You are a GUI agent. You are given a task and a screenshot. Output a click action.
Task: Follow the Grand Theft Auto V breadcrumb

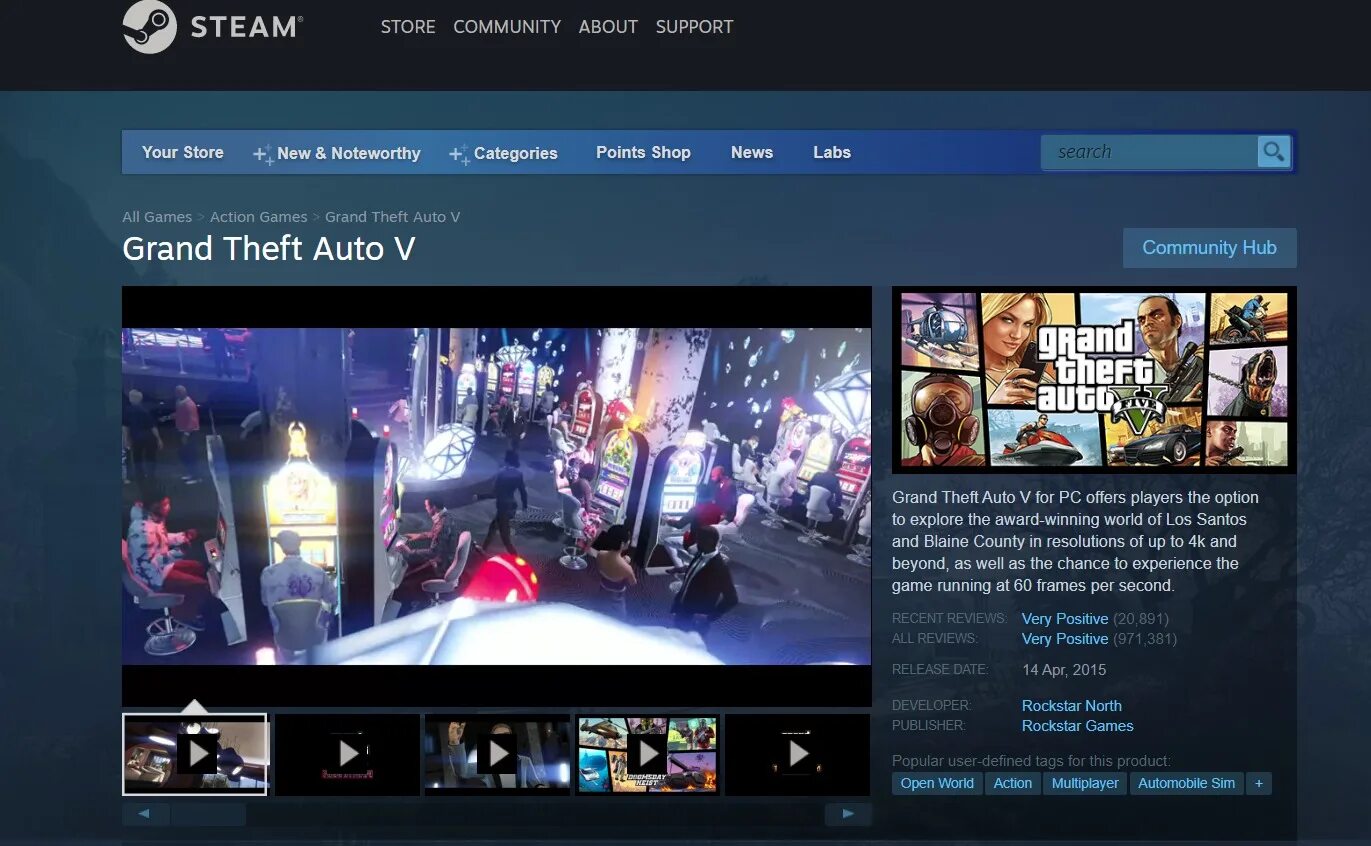392,217
